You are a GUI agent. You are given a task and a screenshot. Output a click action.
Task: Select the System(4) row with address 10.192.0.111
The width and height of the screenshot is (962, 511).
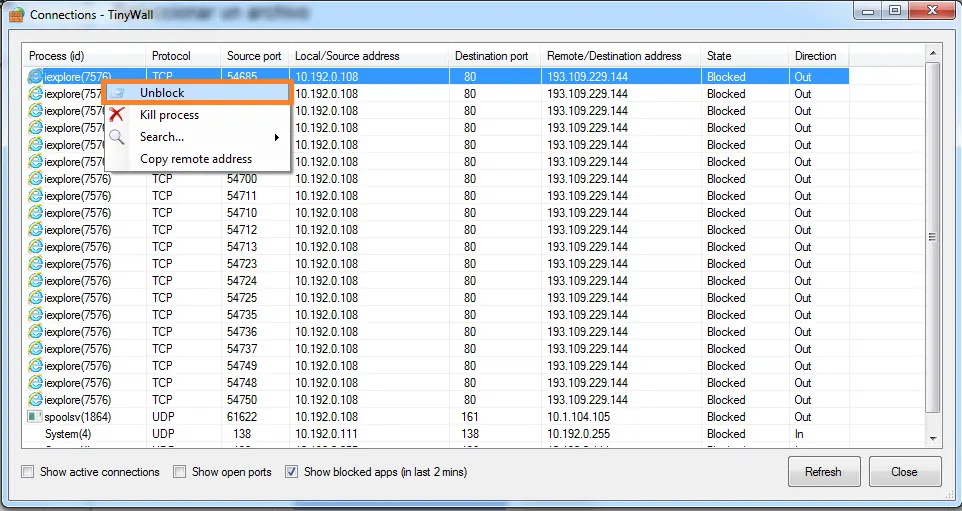[x=436, y=434]
